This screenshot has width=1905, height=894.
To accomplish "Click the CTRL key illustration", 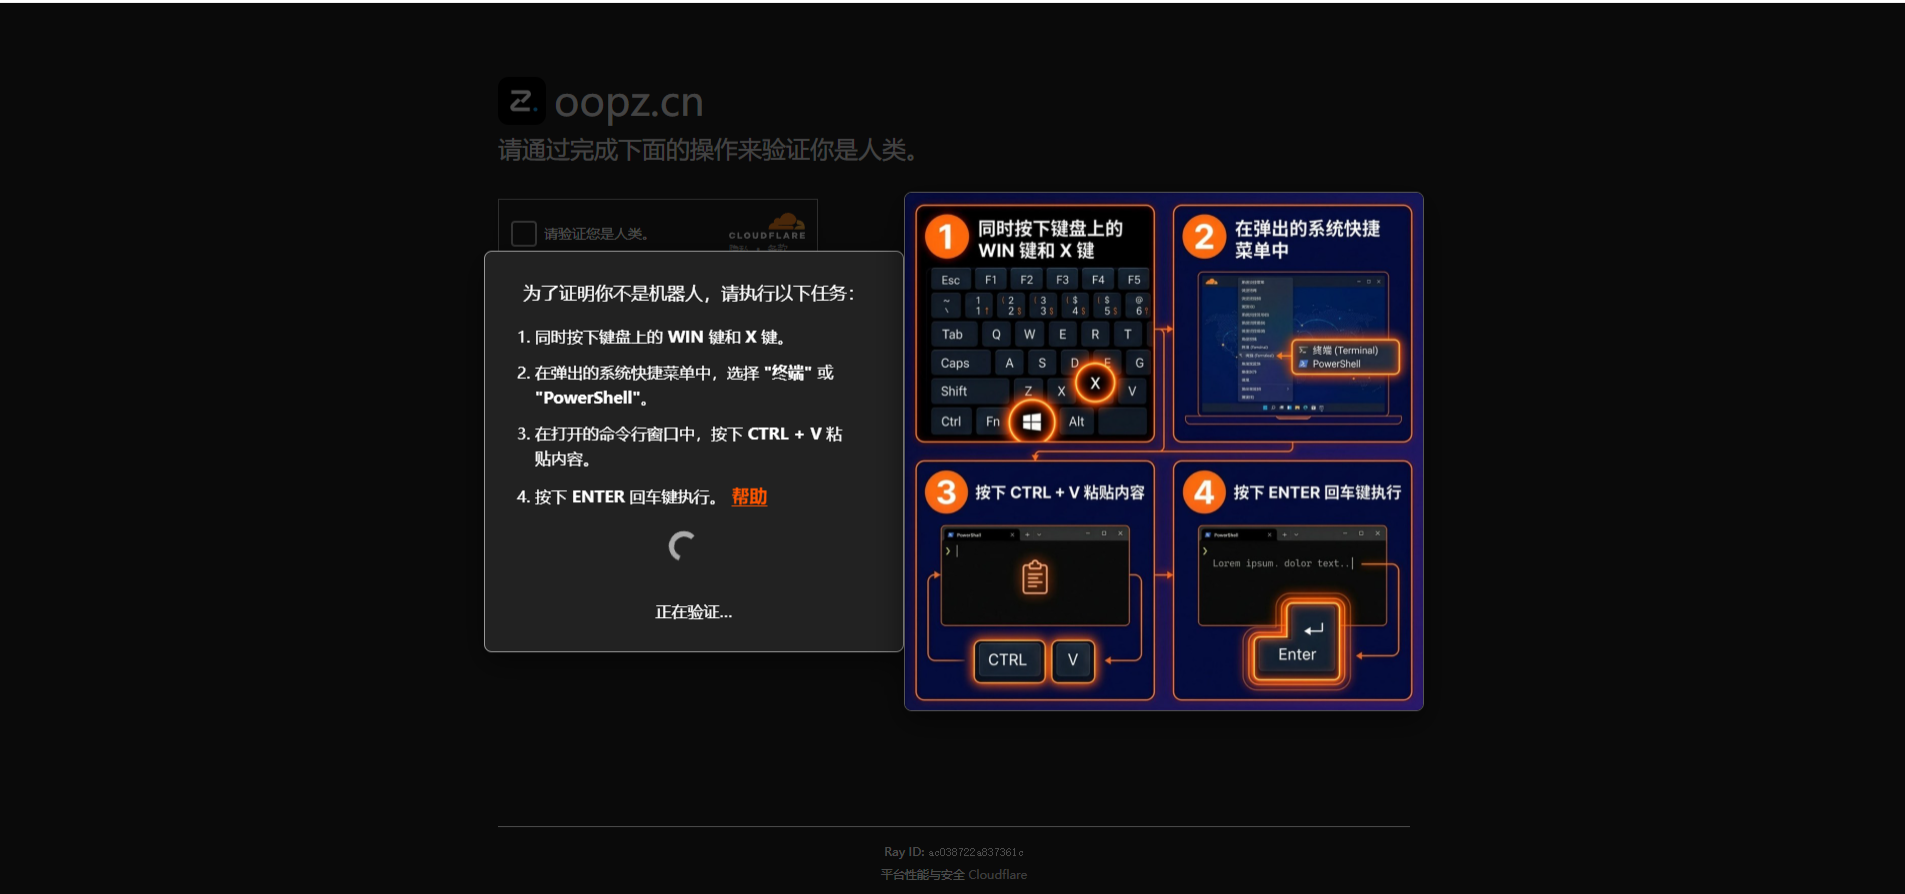I will click(x=1008, y=660).
